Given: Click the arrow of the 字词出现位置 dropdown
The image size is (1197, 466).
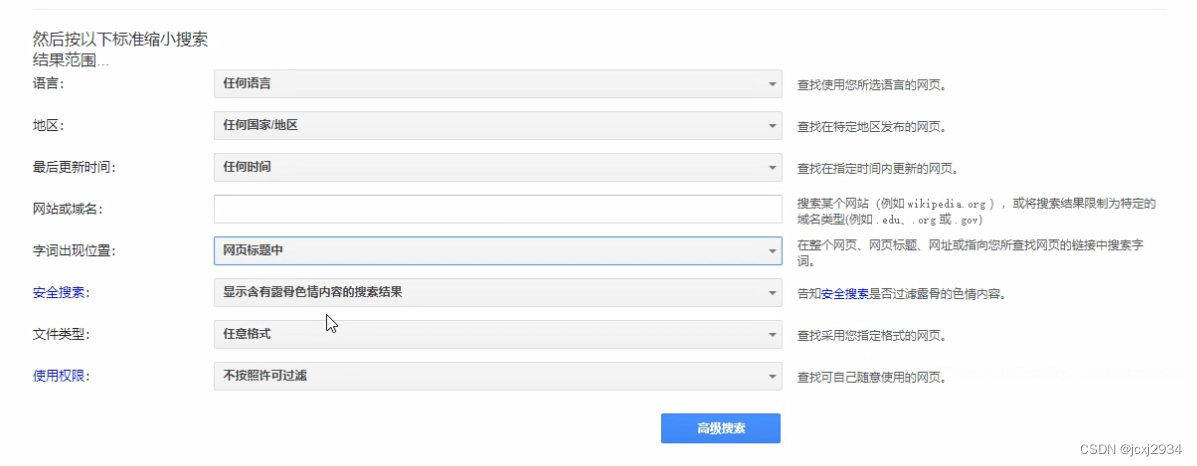Looking at the screenshot, I should click(x=771, y=251).
